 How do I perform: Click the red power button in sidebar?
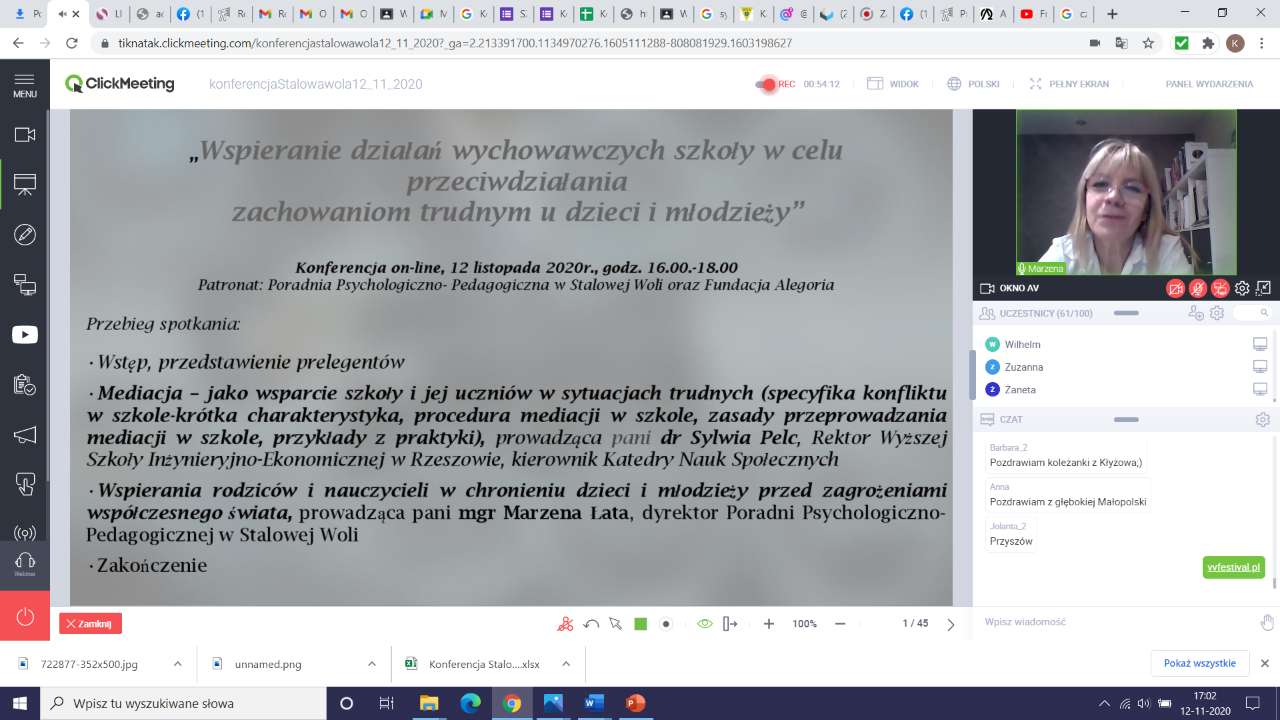pos(25,616)
